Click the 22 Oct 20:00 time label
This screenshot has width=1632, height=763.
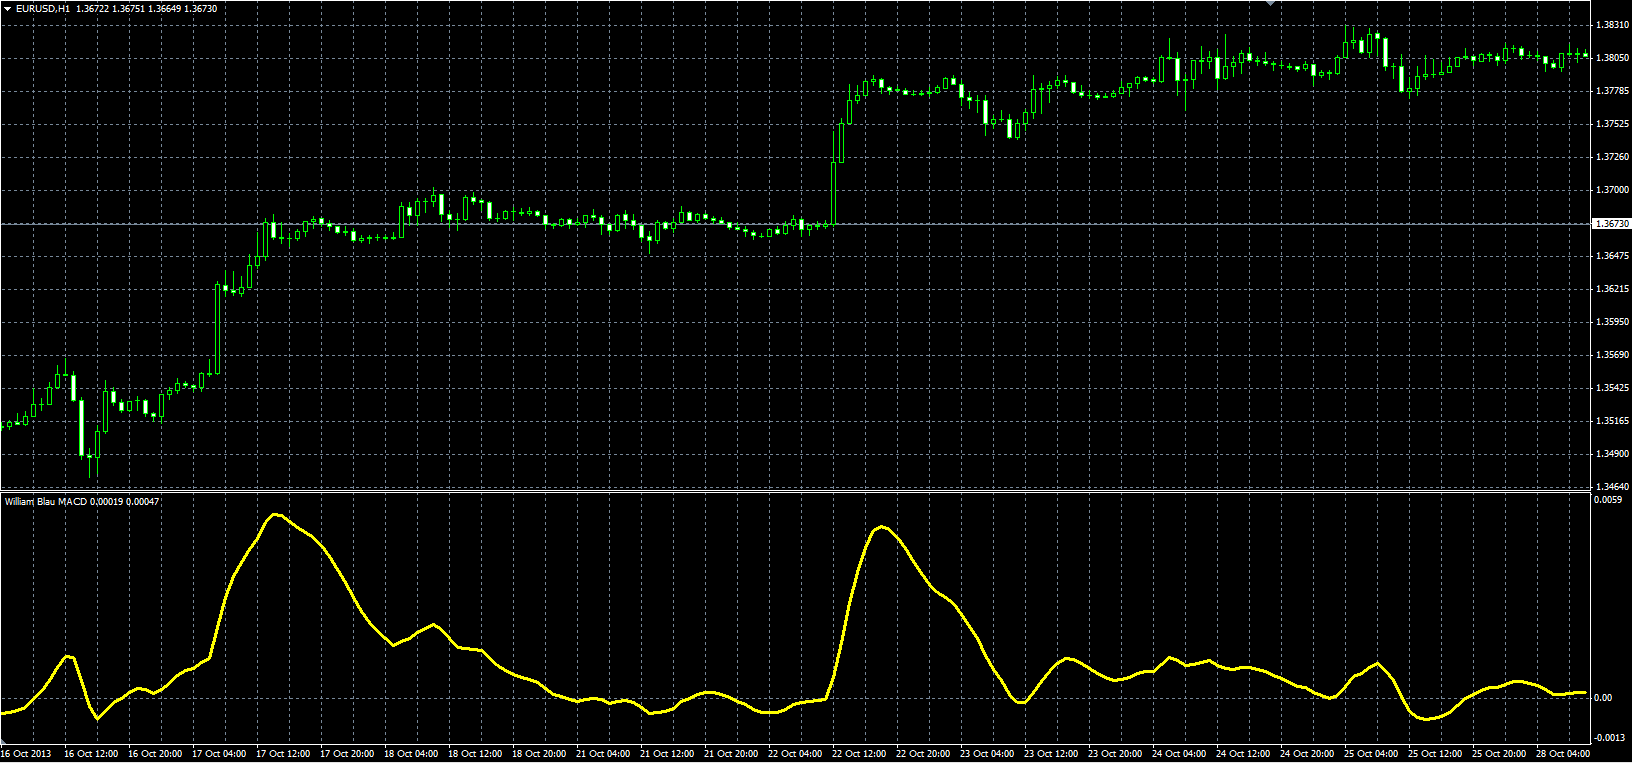(923, 754)
